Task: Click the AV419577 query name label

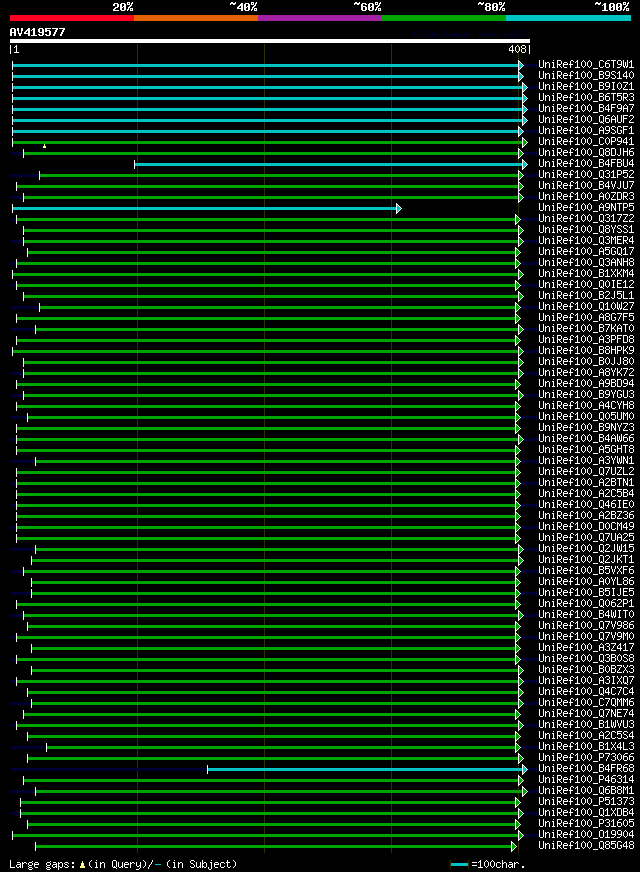Action: click(x=37, y=32)
